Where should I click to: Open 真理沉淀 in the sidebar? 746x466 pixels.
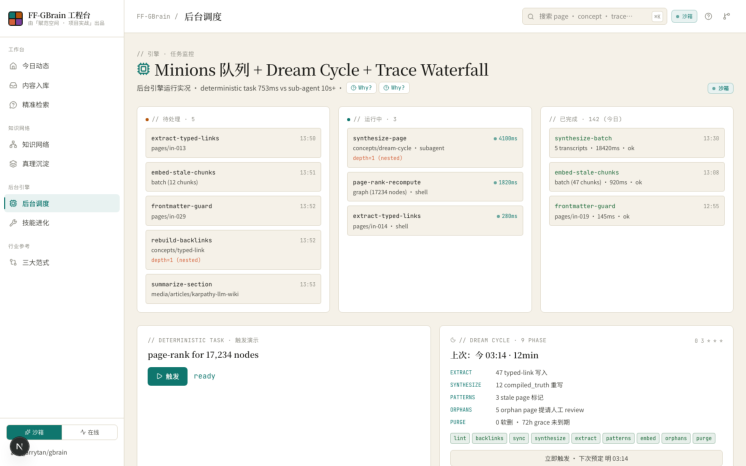pyautogui.click(x=62, y=164)
